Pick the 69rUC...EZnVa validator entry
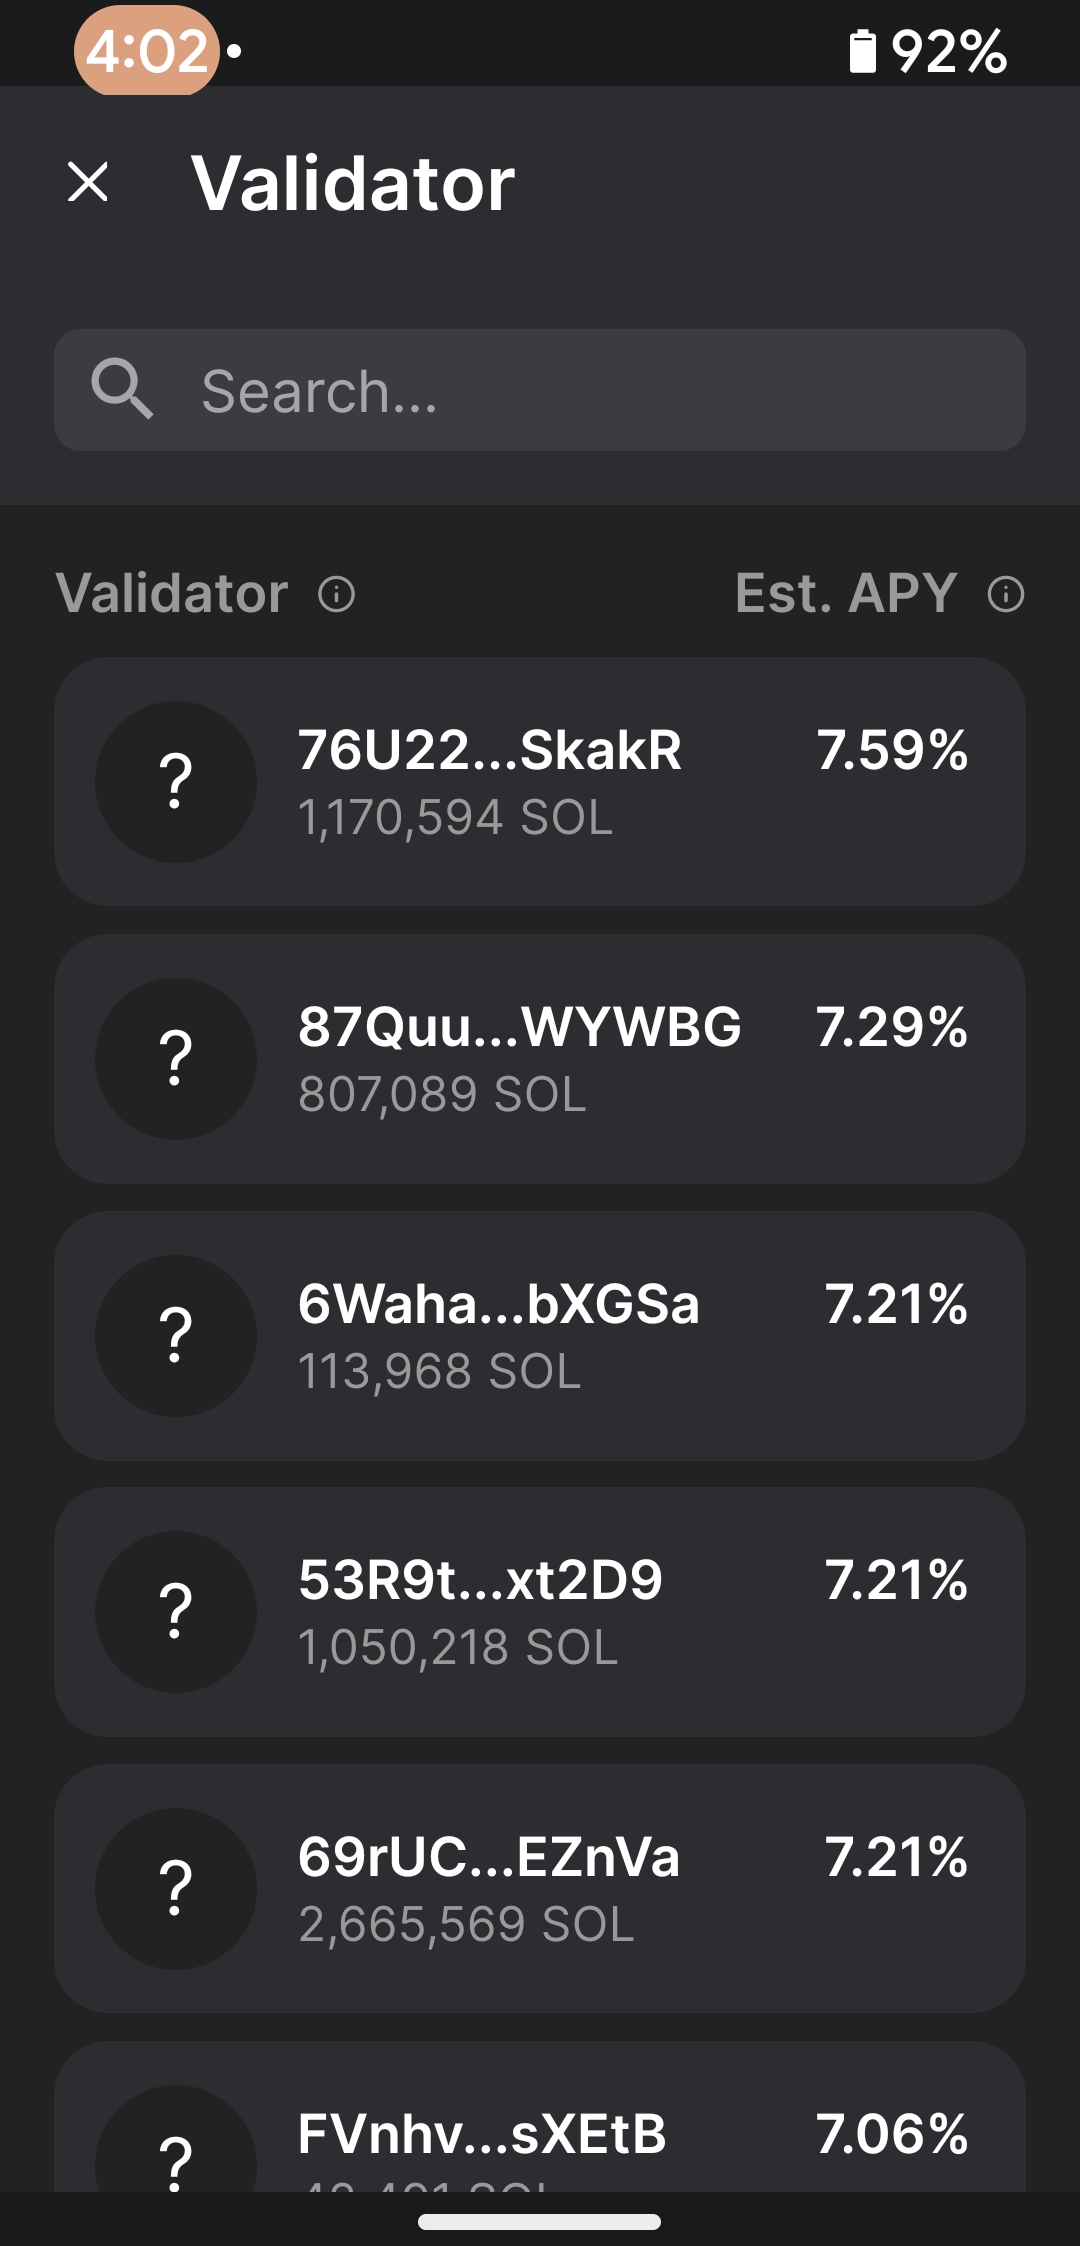The image size is (1080, 2246). click(540, 1889)
